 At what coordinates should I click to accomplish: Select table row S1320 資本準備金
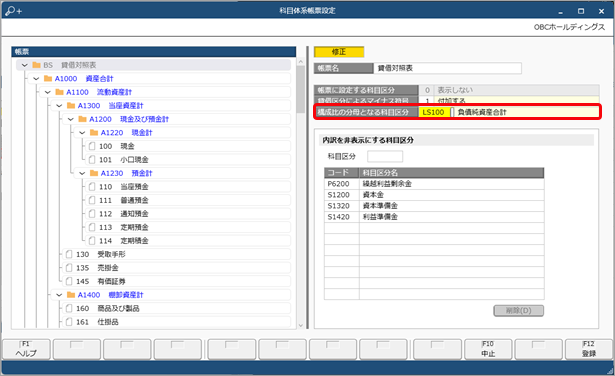click(434, 206)
